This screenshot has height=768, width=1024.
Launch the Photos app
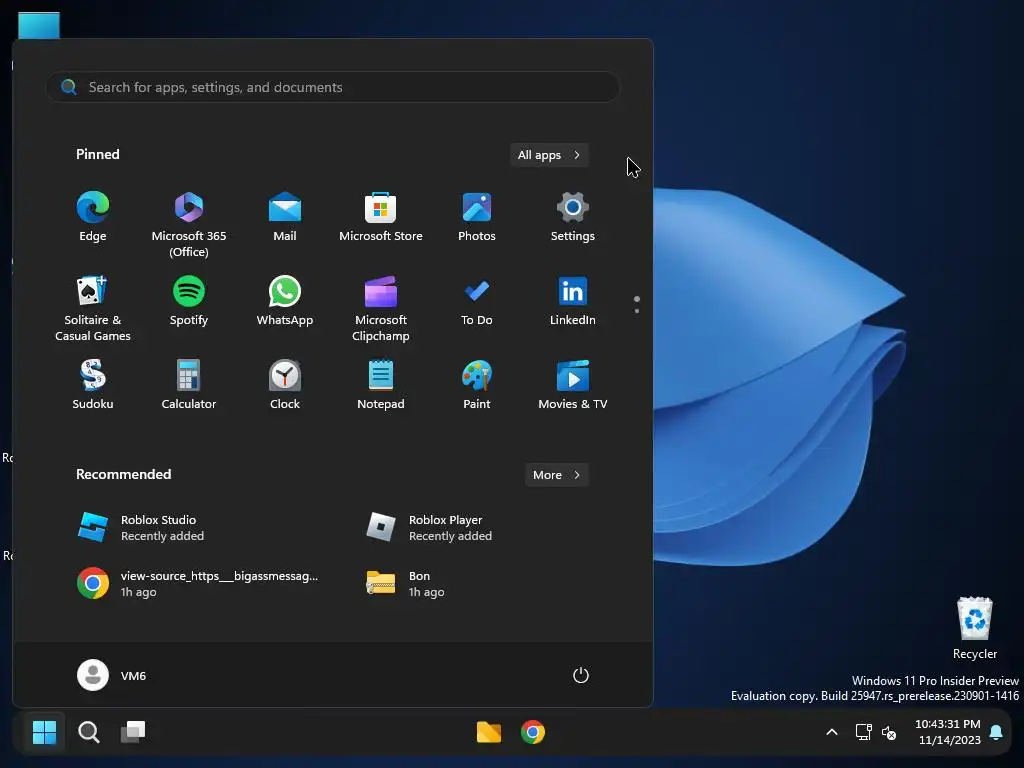click(x=477, y=217)
